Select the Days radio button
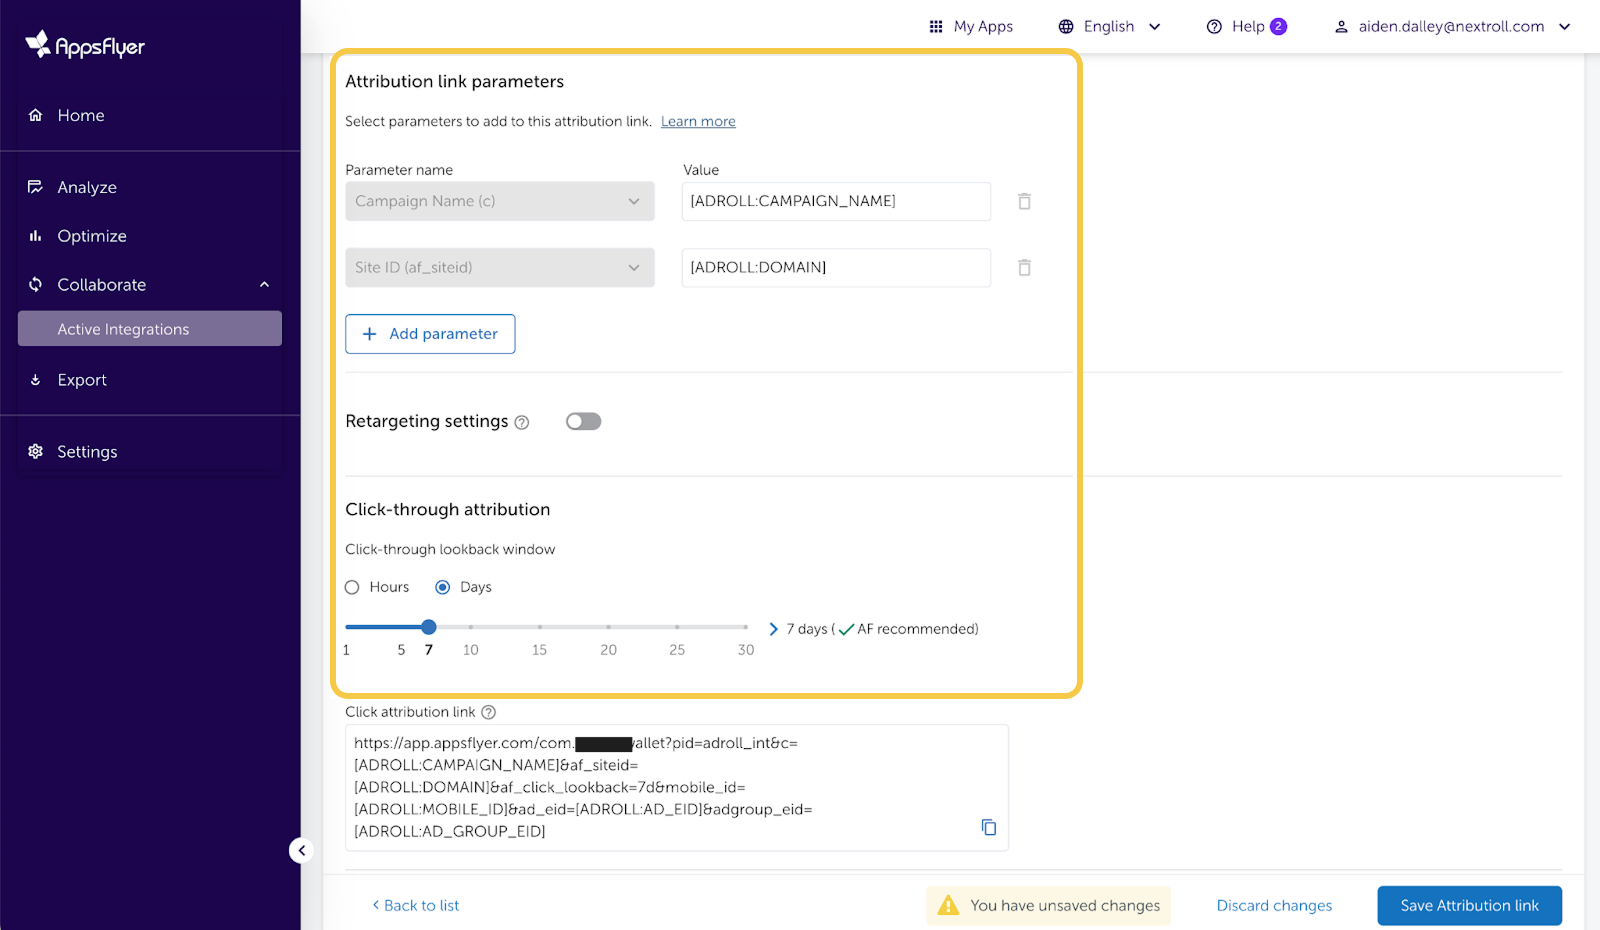 click(442, 587)
